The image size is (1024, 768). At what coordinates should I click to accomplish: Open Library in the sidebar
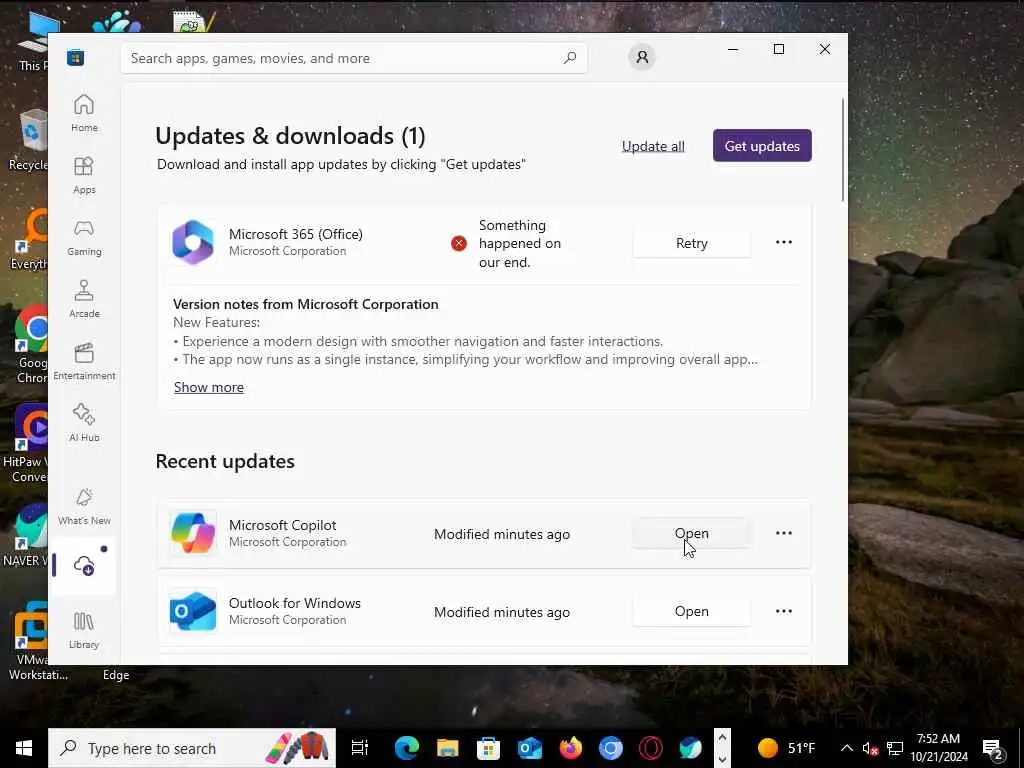pos(84,630)
